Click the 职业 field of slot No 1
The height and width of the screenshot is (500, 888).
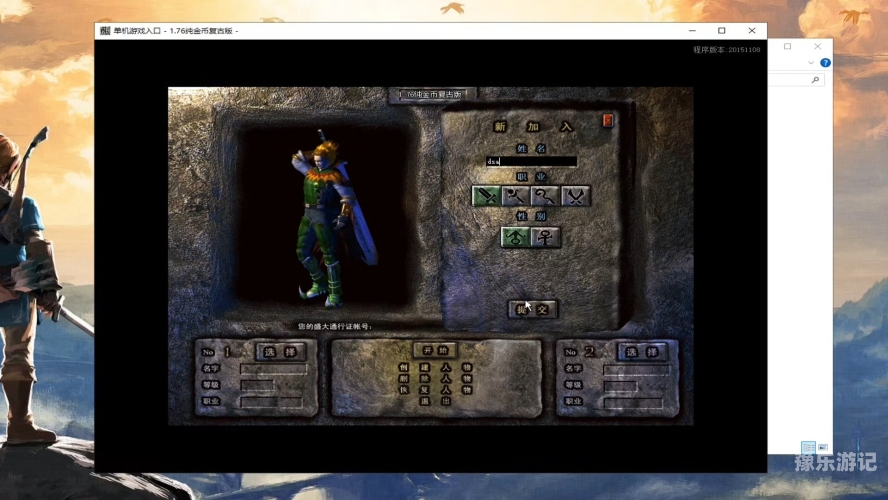271,402
